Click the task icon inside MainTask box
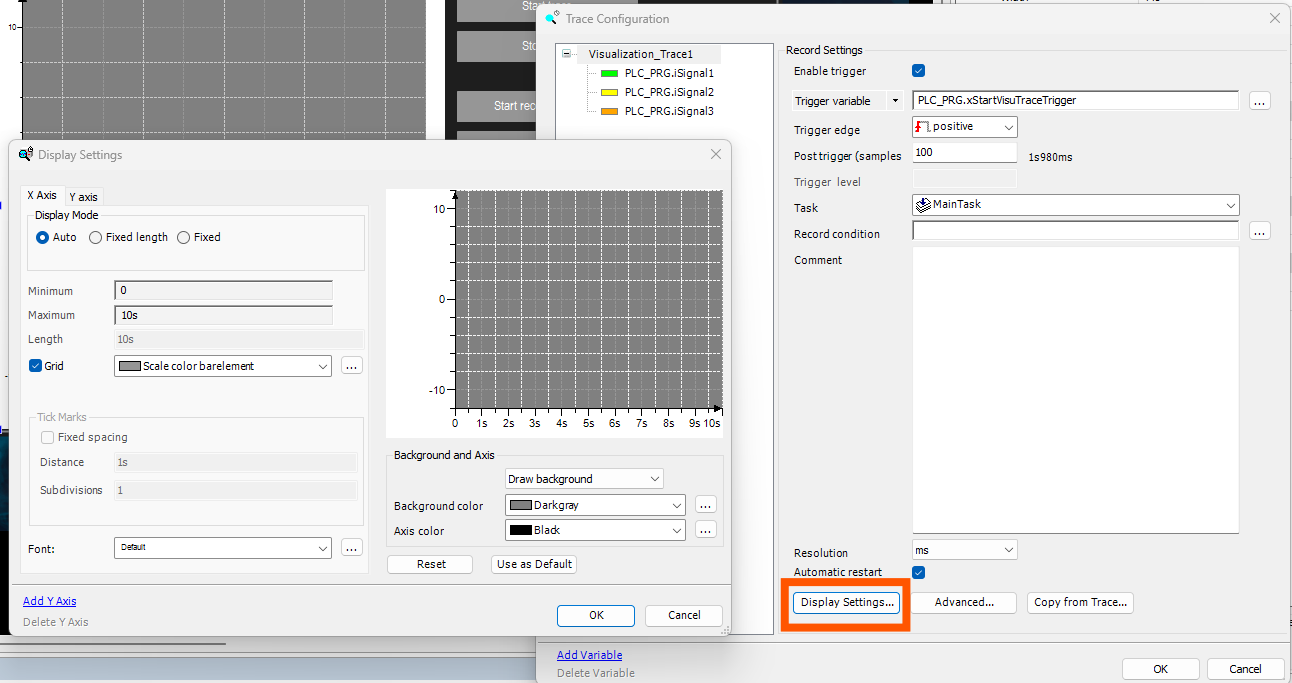Screen dimensions: 1292x683 coord(921,204)
